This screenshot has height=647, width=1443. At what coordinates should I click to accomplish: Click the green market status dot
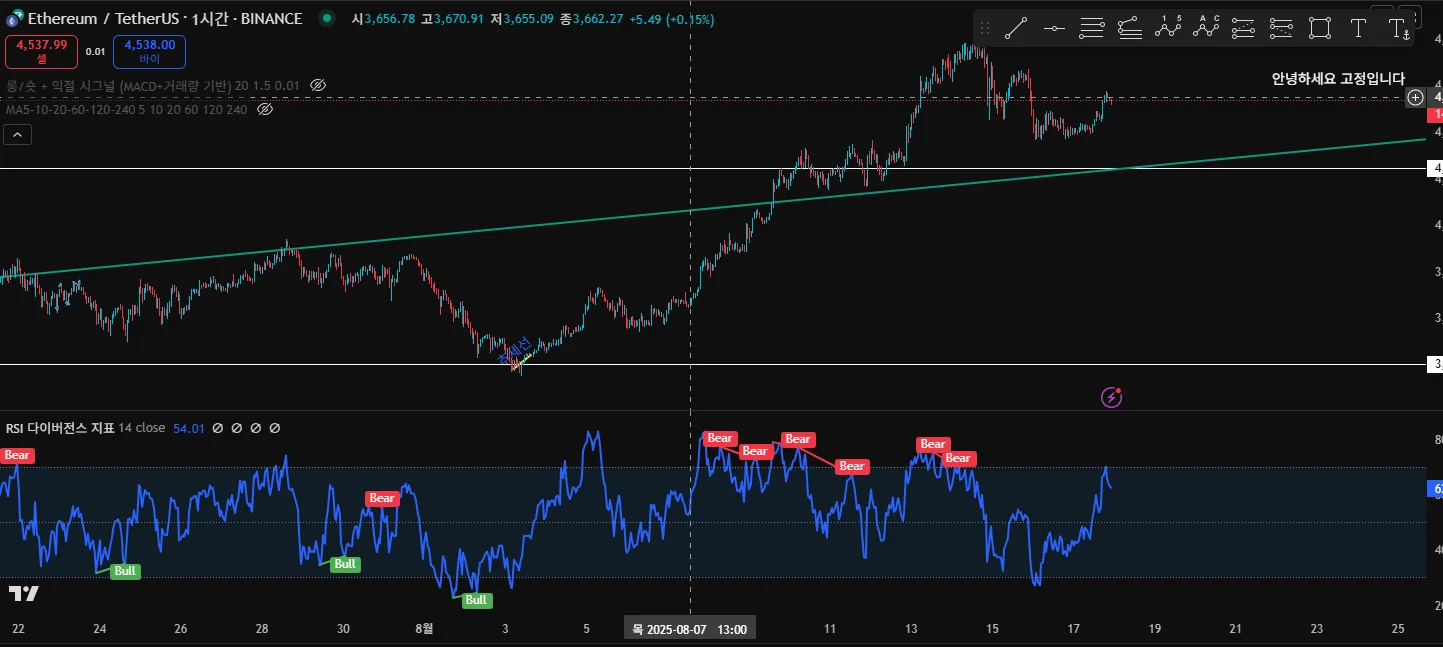pyautogui.click(x=326, y=18)
